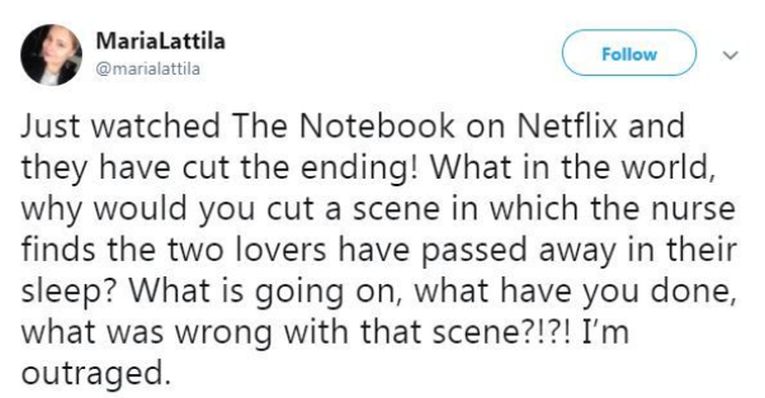This screenshot has width=765, height=398.
Task: Click the line starting 'finds the two lovers'
Action: pyautogui.click(x=379, y=251)
